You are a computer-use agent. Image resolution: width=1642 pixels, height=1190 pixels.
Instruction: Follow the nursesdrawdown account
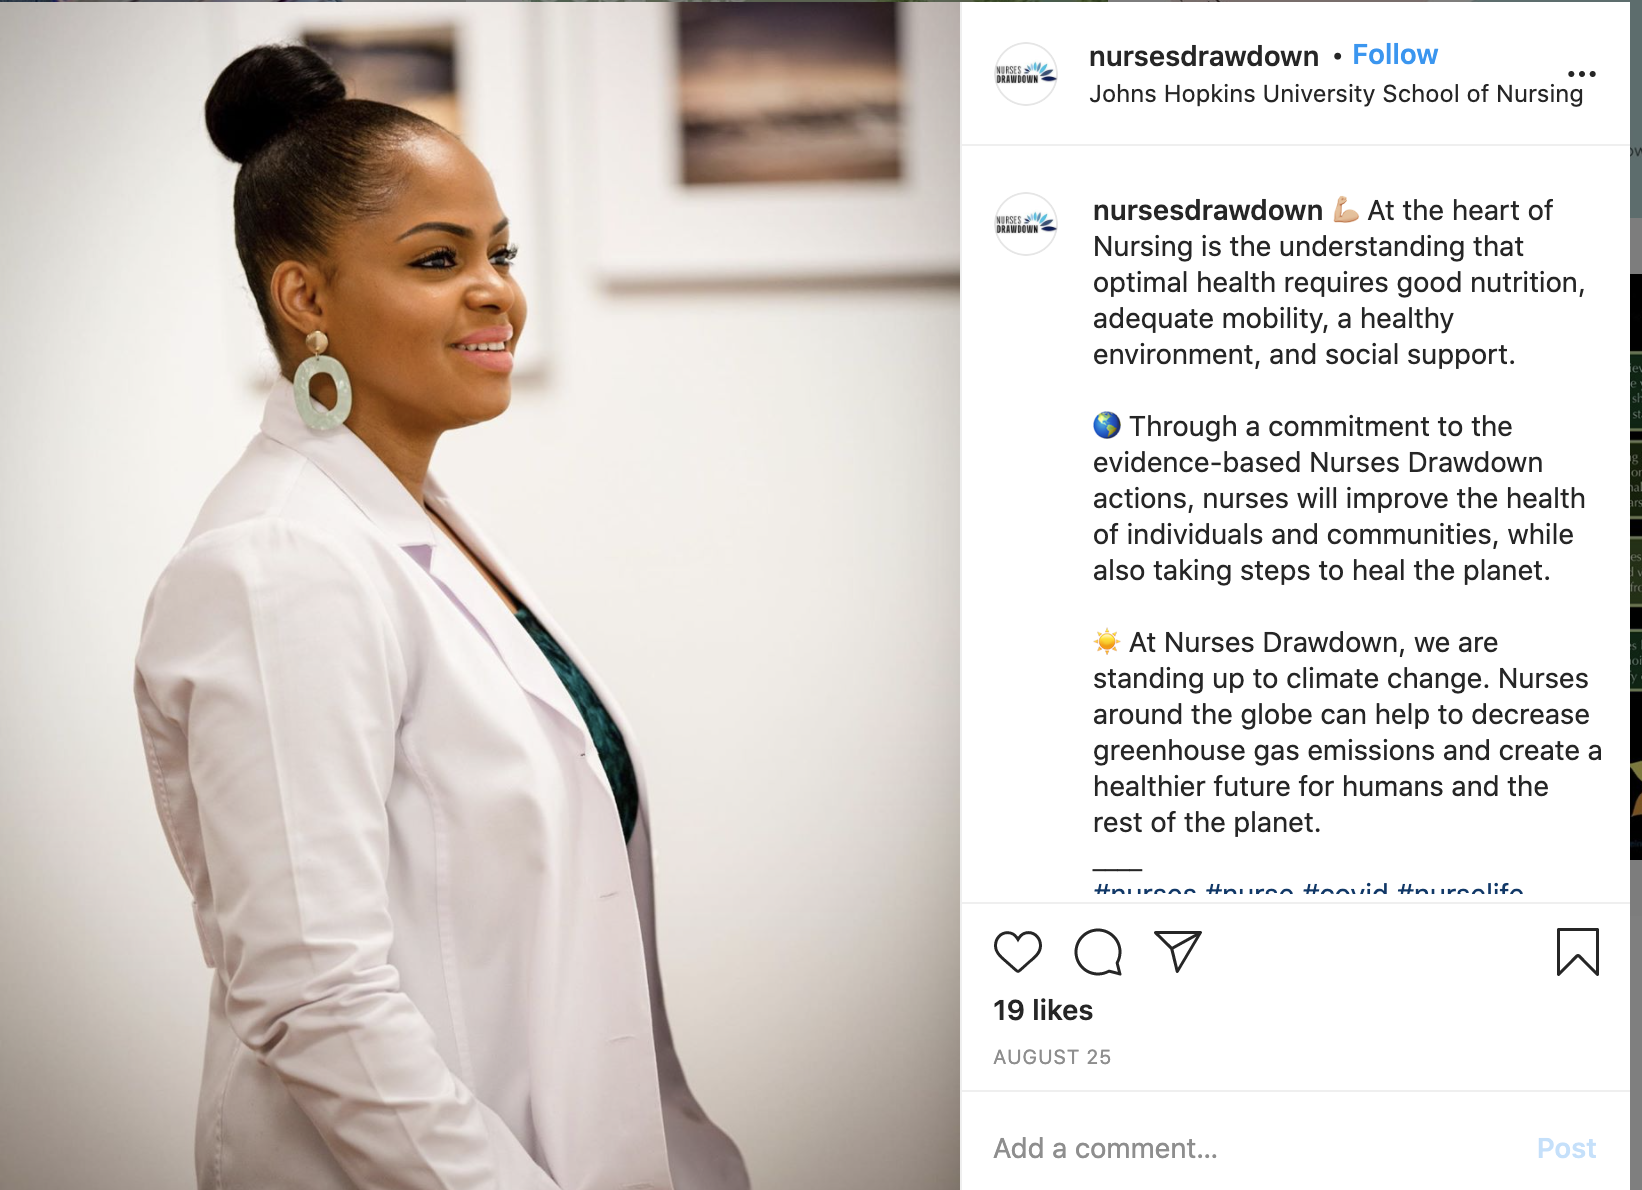1395,55
